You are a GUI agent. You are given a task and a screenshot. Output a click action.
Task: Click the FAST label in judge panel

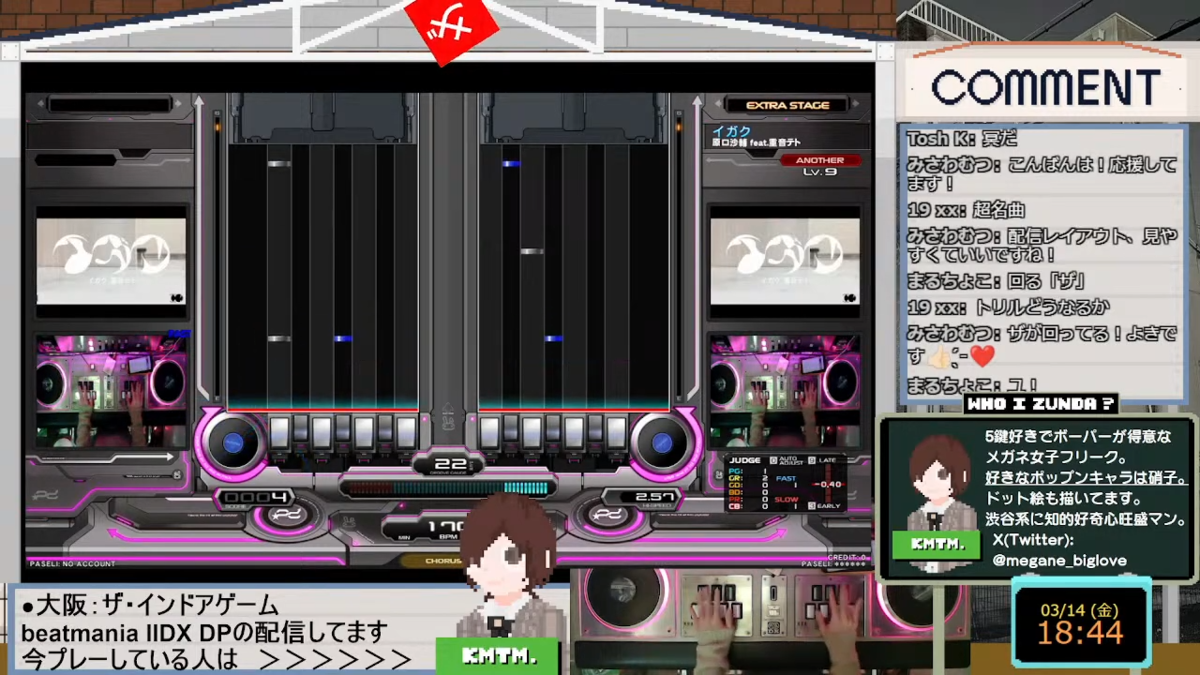pyautogui.click(x=786, y=479)
